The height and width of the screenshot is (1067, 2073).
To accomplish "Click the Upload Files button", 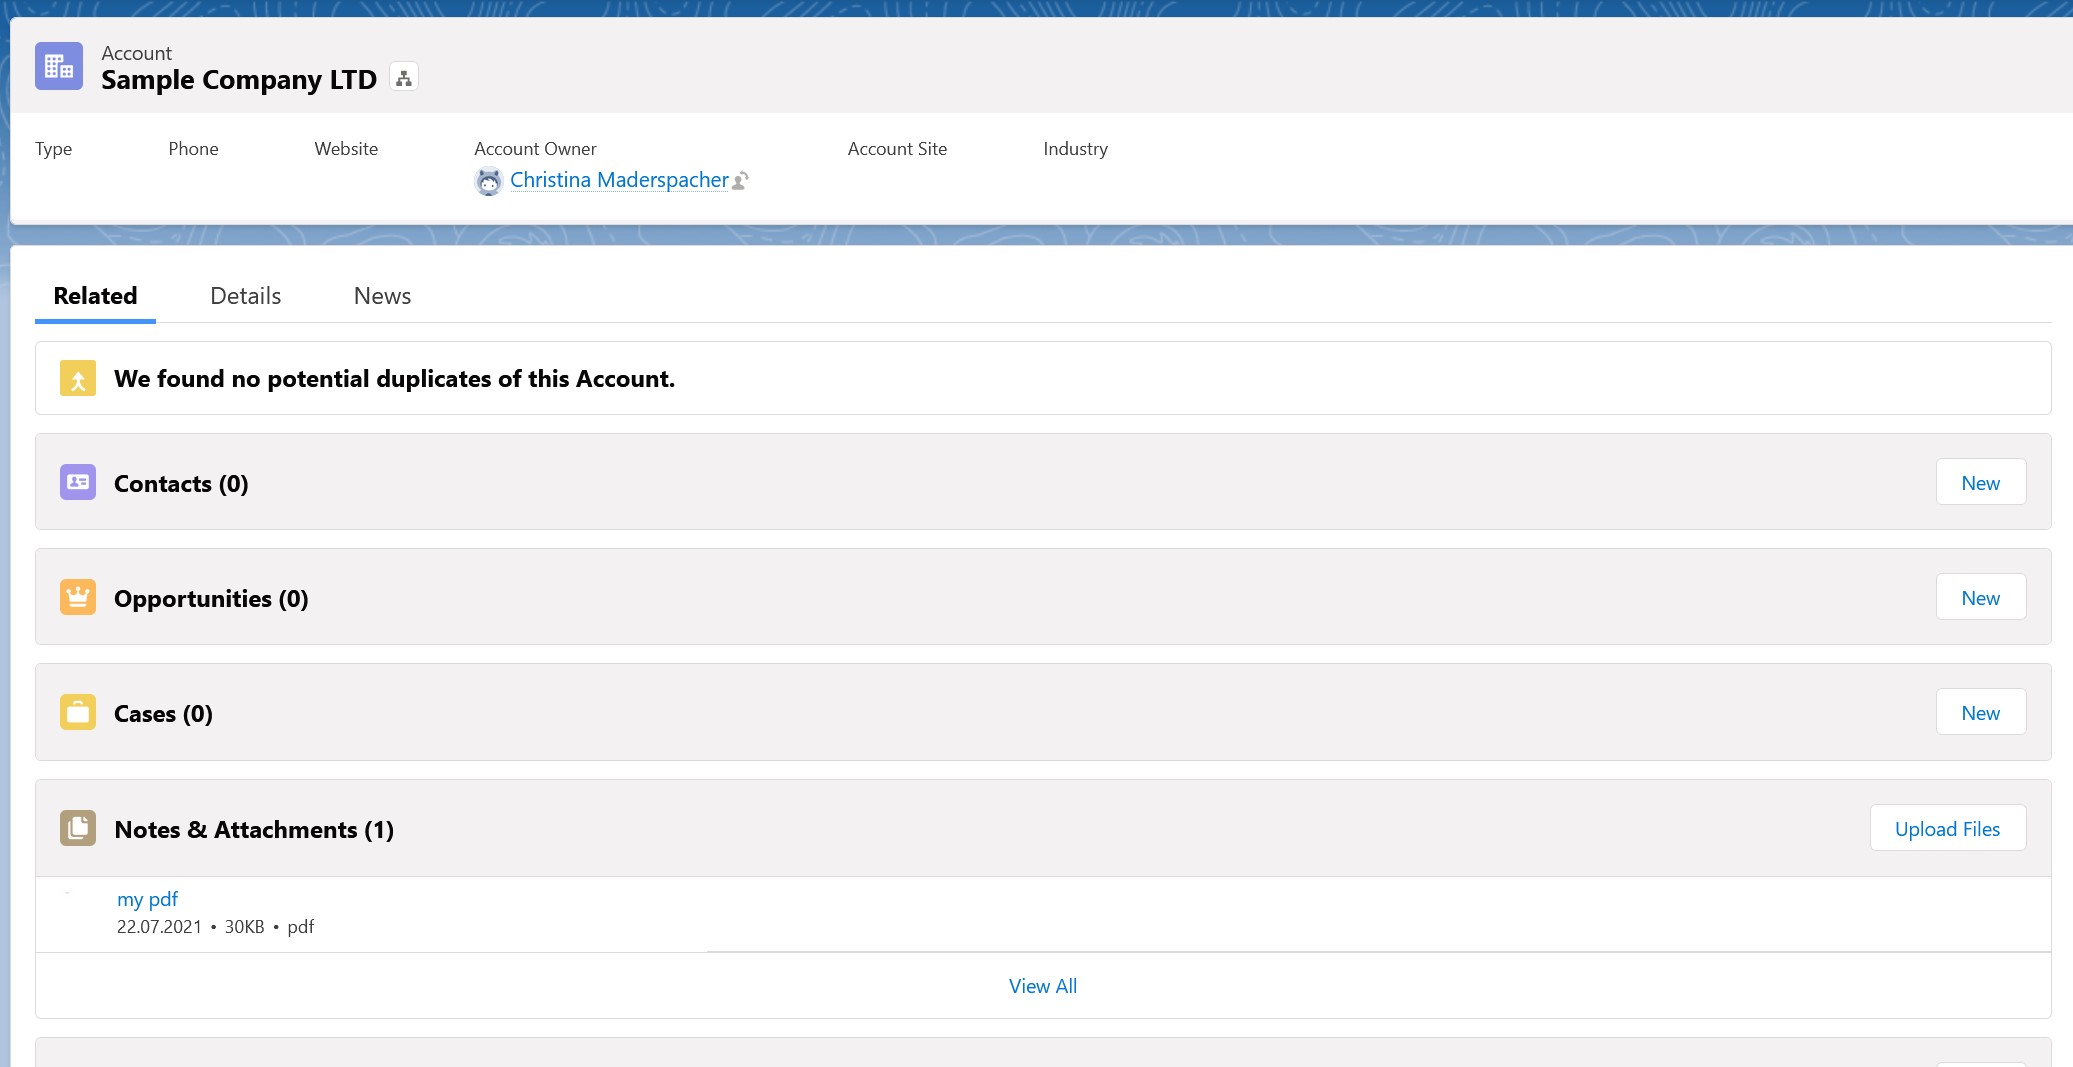I will click(1947, 829).
